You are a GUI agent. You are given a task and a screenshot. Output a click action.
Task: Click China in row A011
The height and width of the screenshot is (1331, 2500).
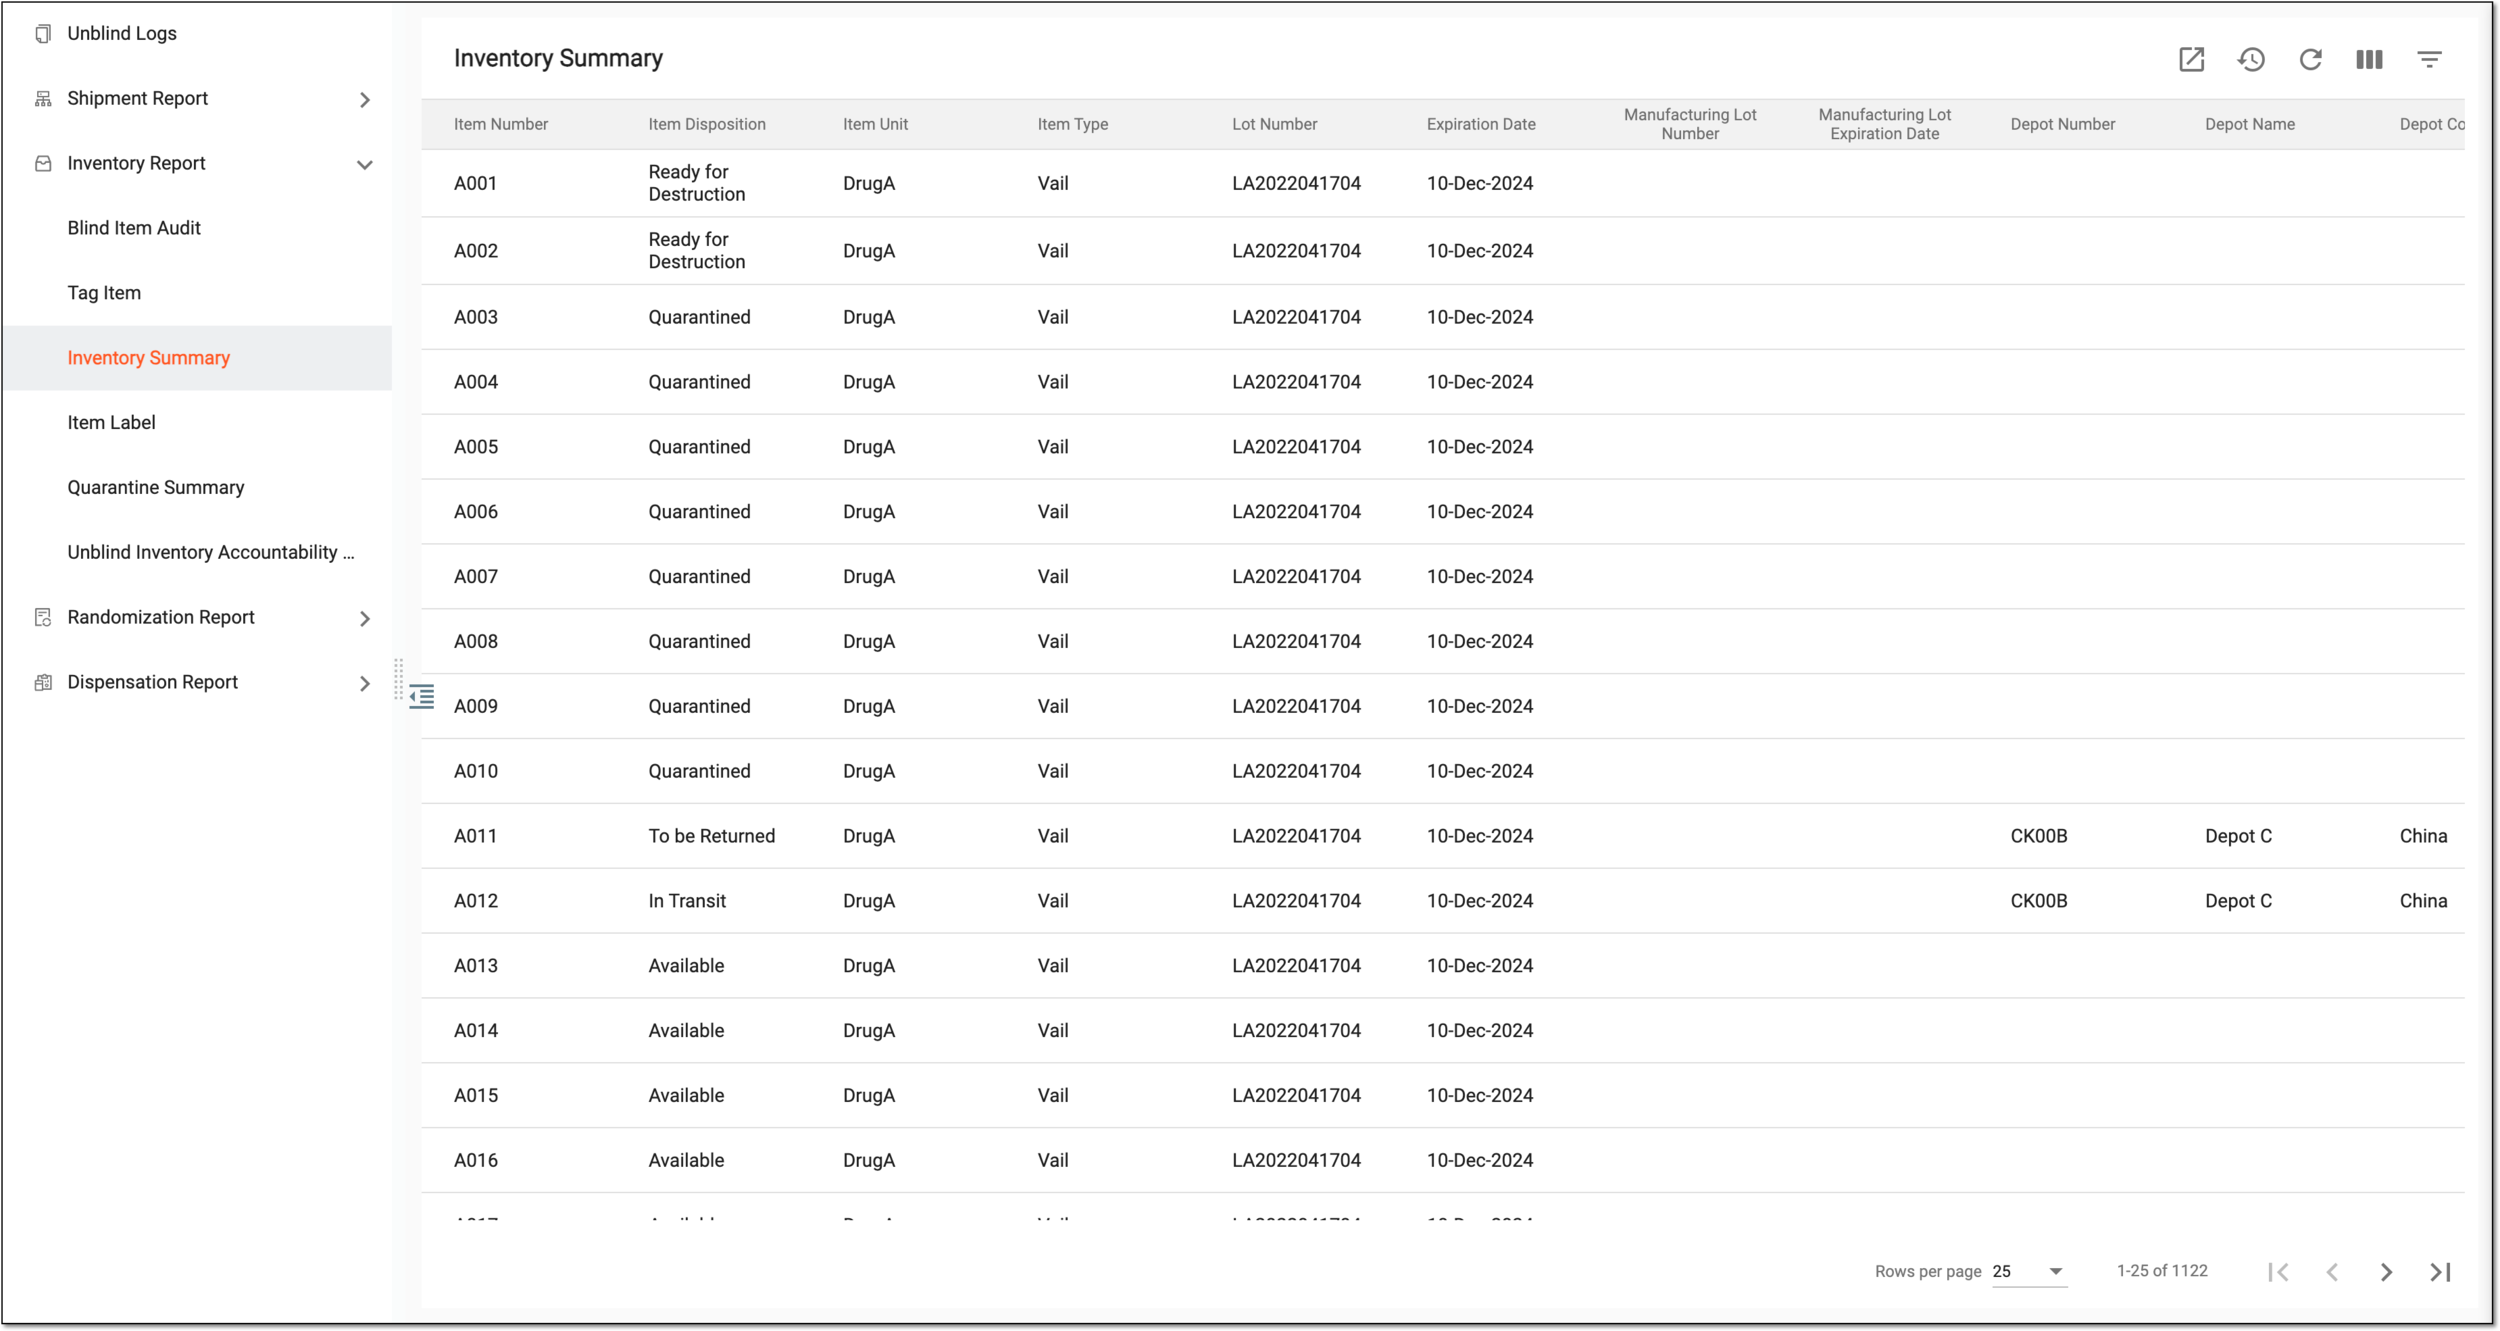point(2424,836)
